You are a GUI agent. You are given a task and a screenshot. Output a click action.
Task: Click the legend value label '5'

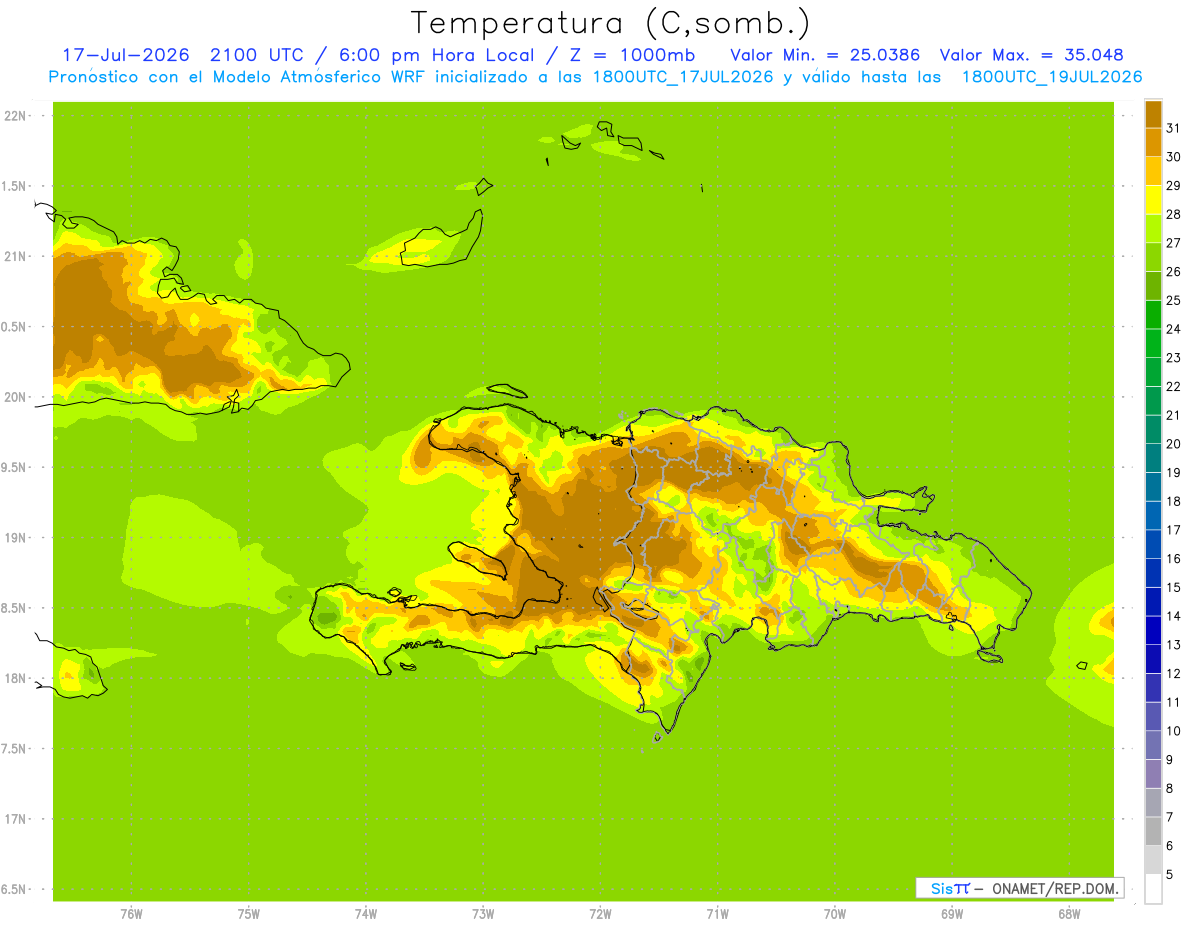(1170, 875)
